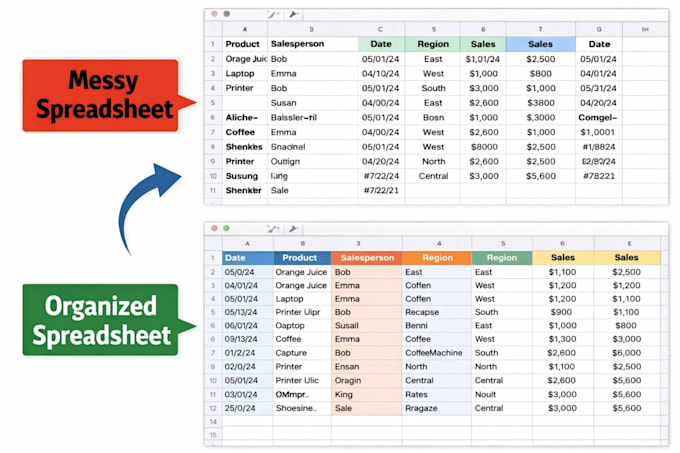Click the wand icon in the organized spreadsheet toolbar
Screen dimensions: 680x453
(273, 229)
